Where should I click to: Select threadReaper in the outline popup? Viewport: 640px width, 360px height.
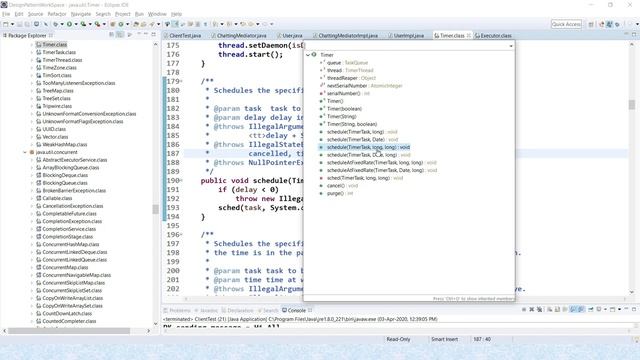coord(351,78)
